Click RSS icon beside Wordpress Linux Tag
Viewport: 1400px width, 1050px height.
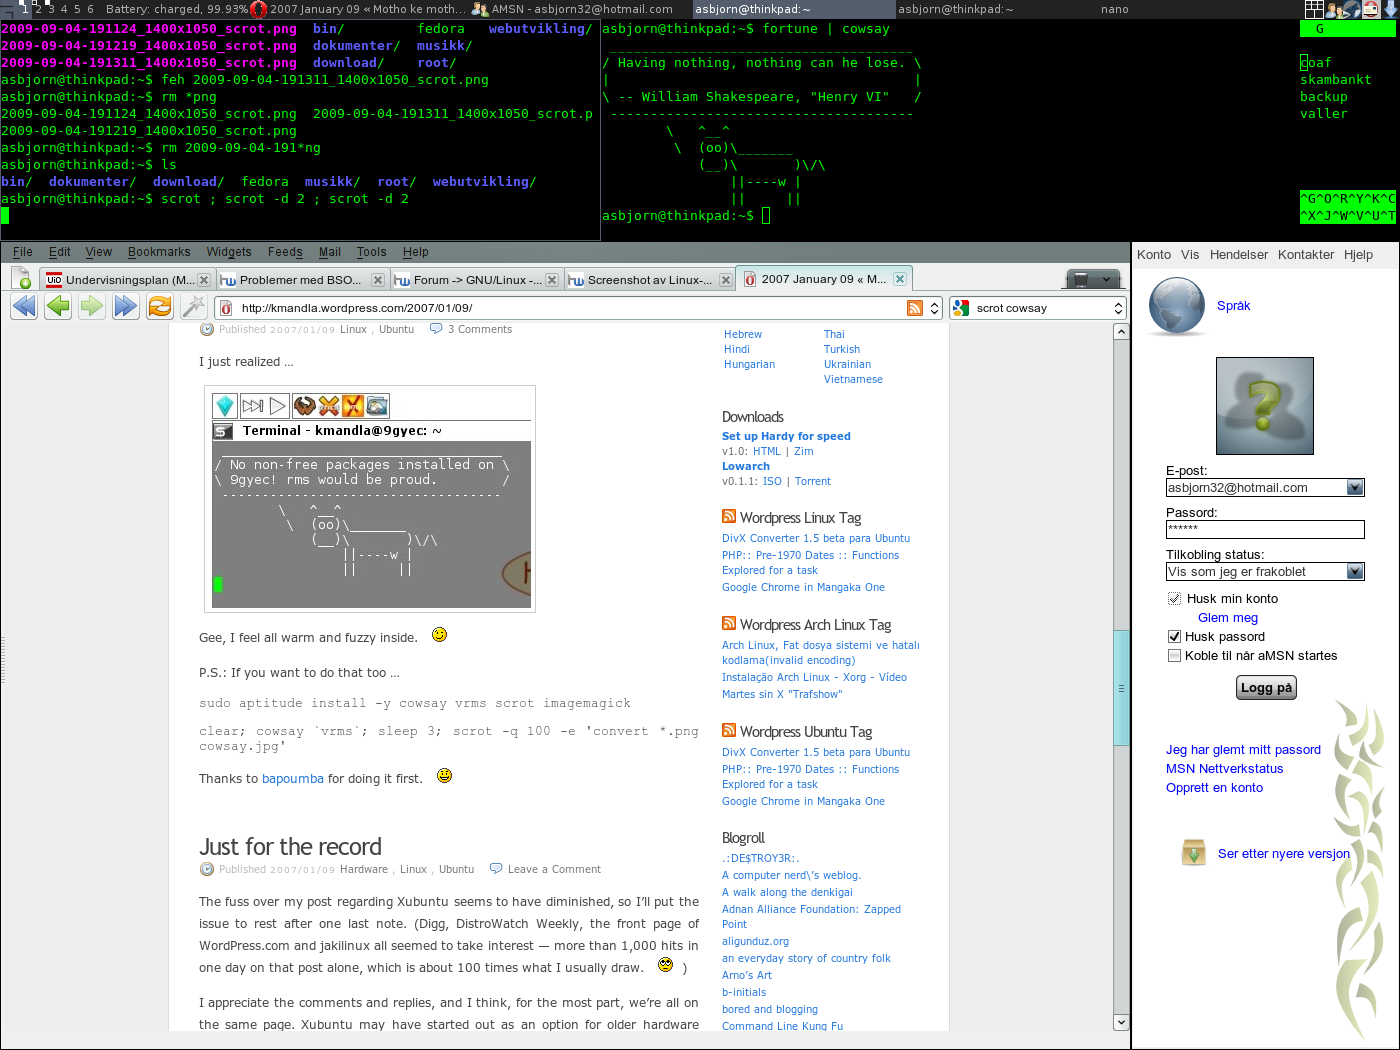(729, 516)
